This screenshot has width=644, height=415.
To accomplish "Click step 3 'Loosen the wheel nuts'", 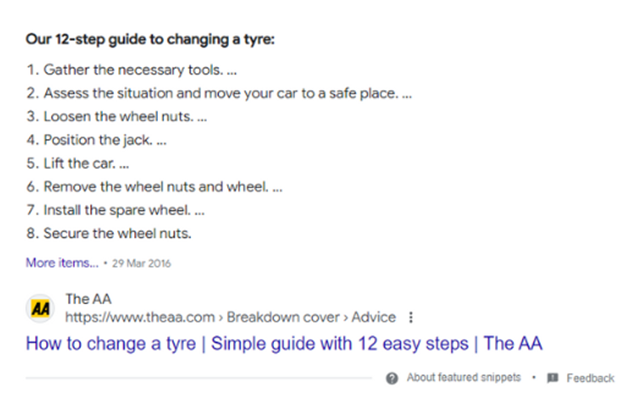I will click(x=117, y=117).
